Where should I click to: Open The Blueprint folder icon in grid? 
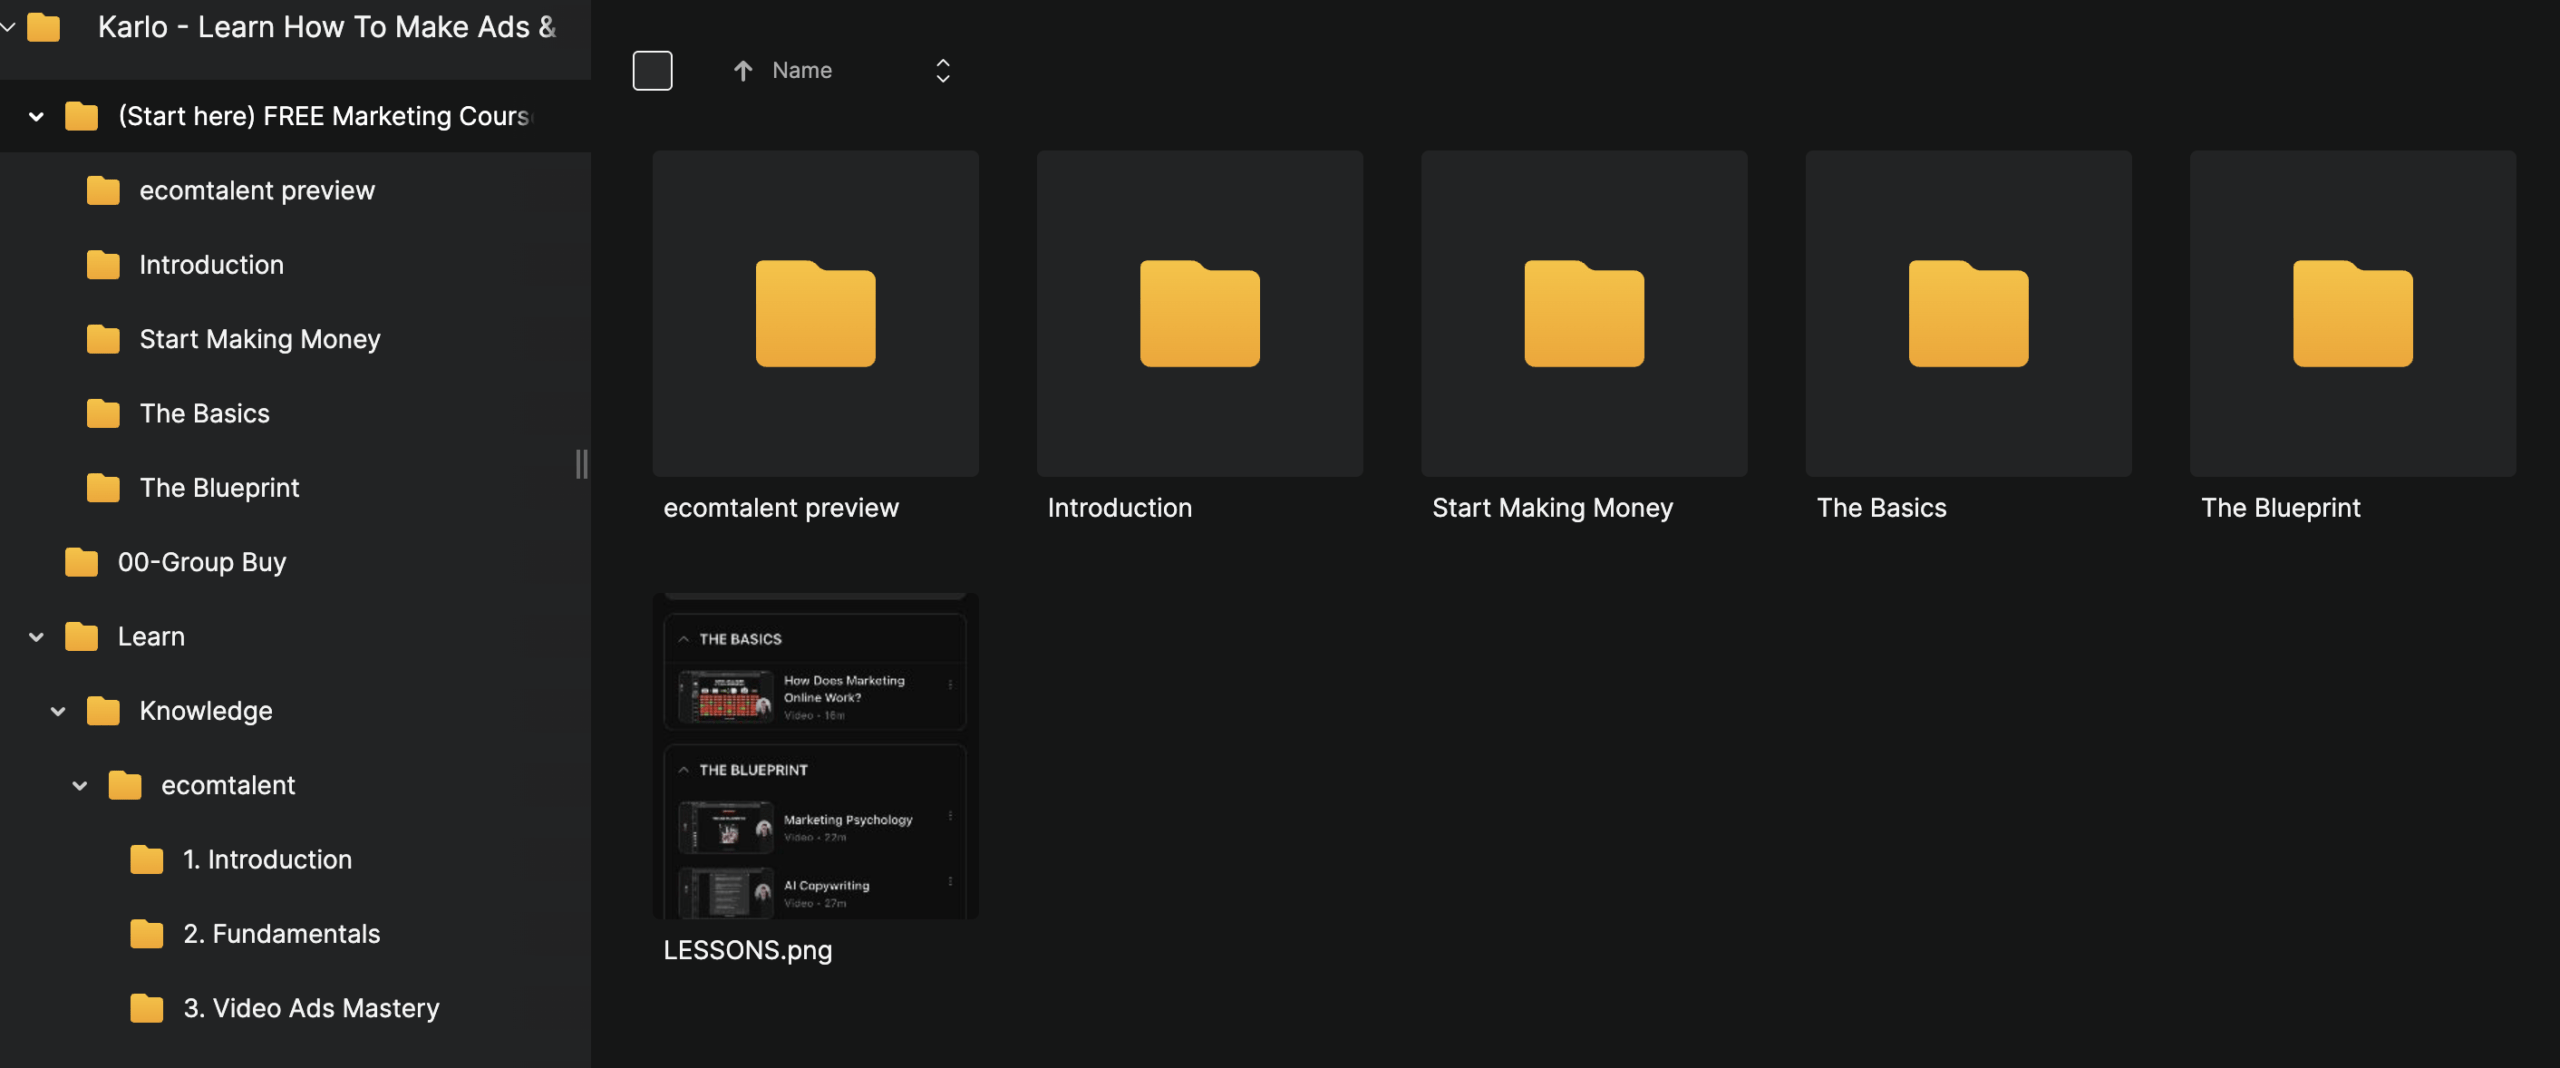2352,313
